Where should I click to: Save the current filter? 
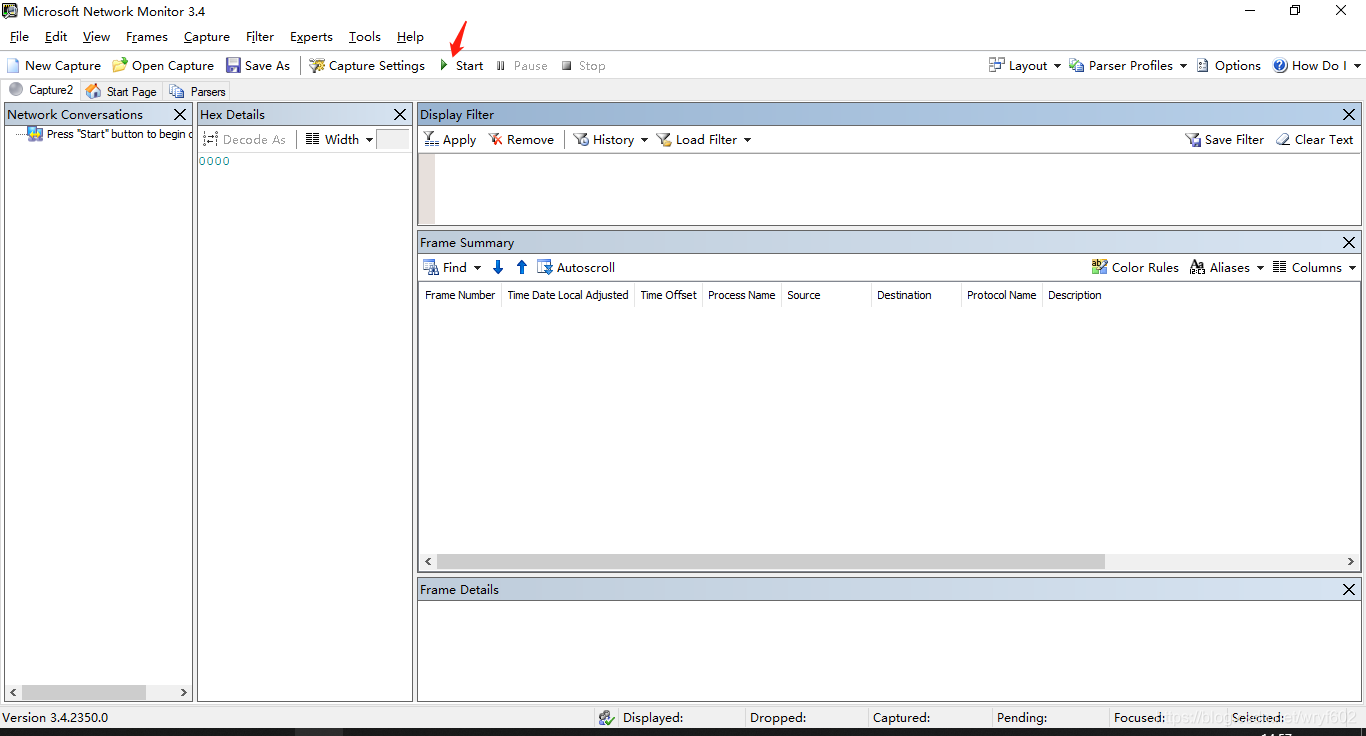point(1225,140)
